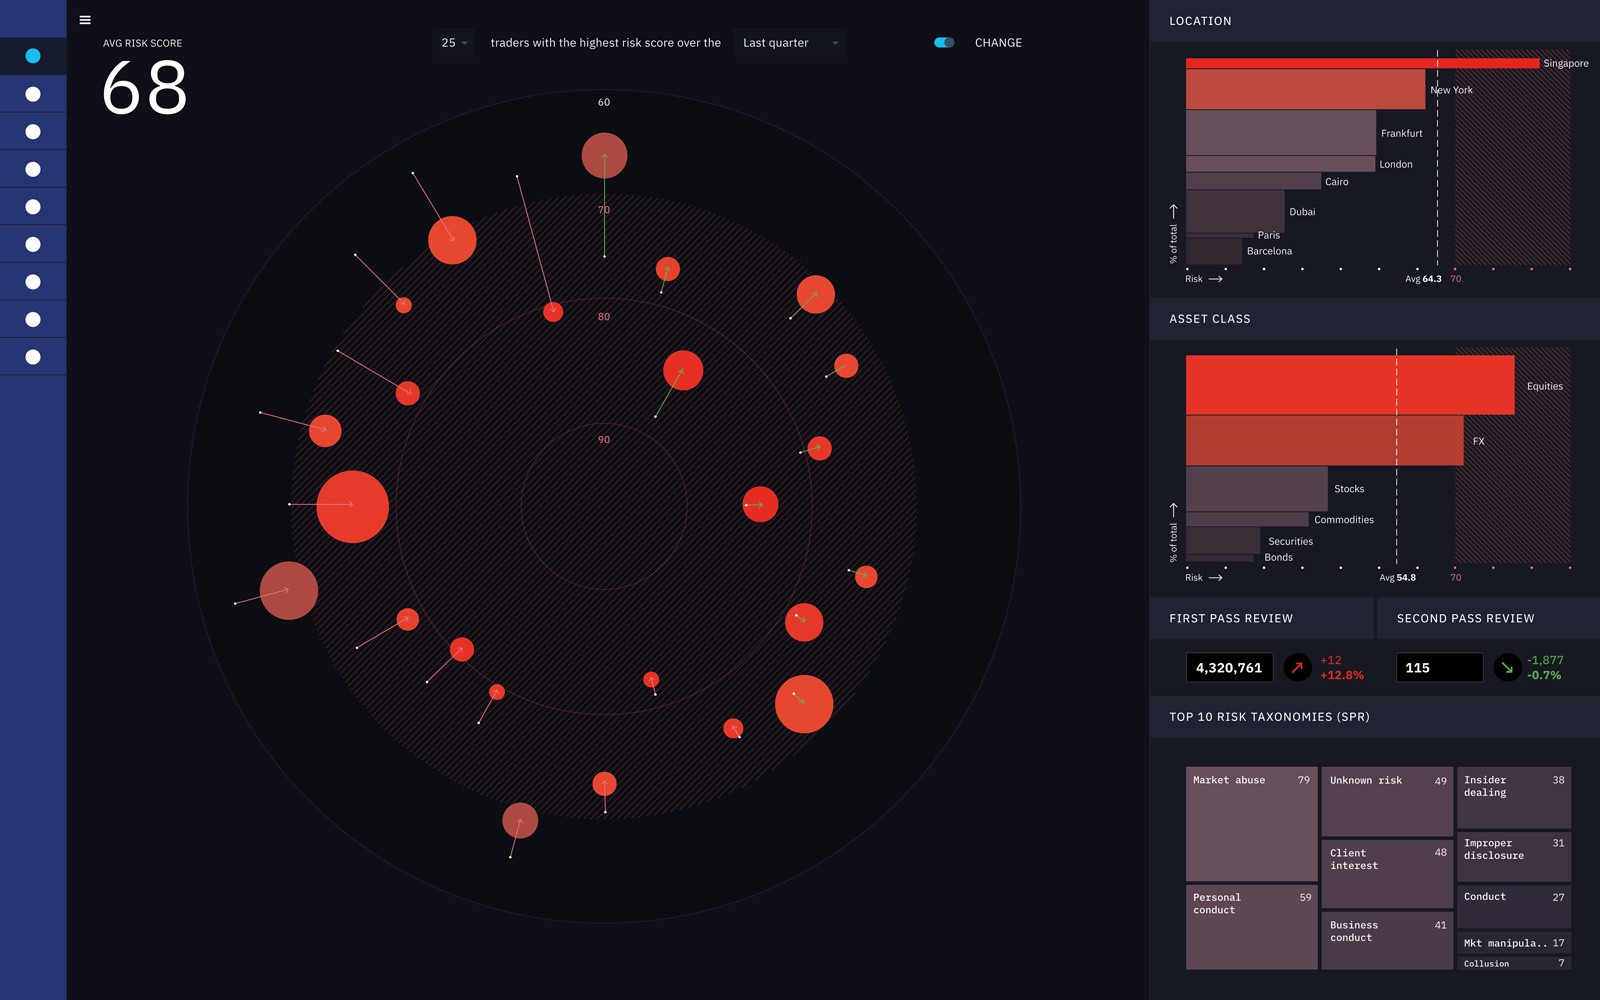Click the Risk axis arrow under Location chart
This screenshot has width=1600, height=1000.
(x=1215, y=279)
